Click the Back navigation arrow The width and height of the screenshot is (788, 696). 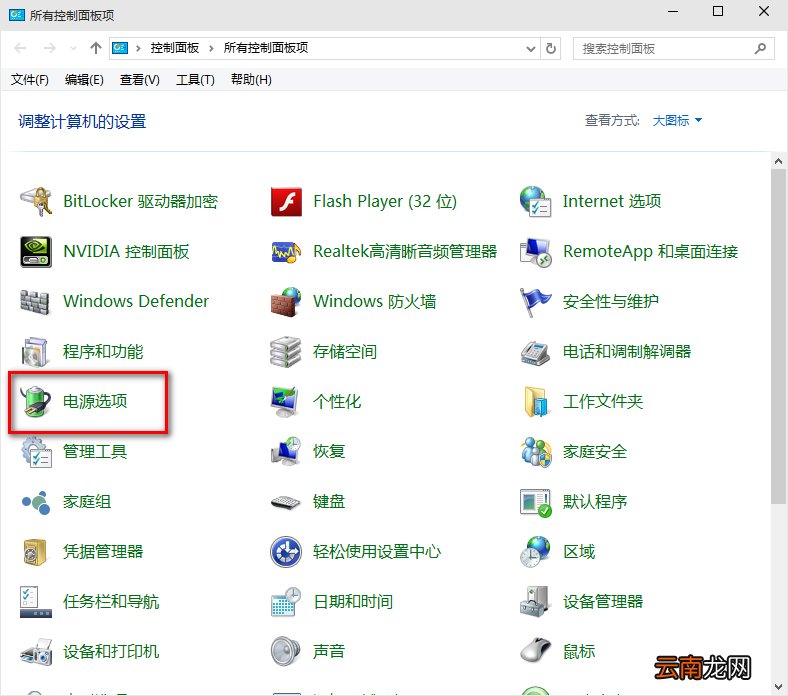[21, 48]
